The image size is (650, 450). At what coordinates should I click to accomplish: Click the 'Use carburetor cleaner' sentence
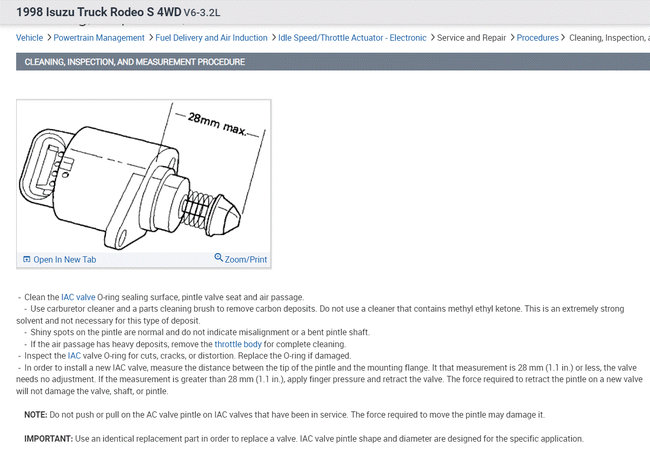pyautogui.click(x=320, y=315)
